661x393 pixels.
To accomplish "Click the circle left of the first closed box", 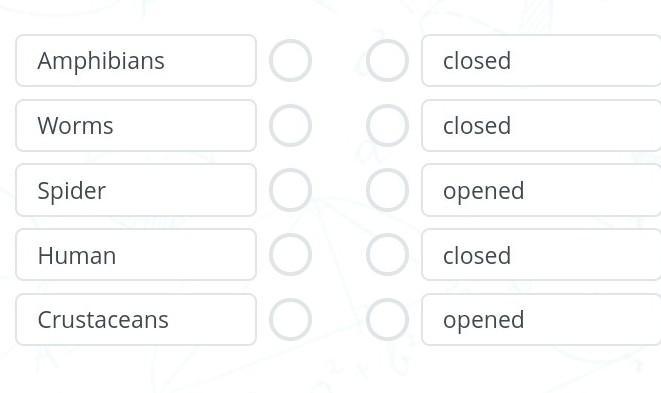I will click(387, 60).
